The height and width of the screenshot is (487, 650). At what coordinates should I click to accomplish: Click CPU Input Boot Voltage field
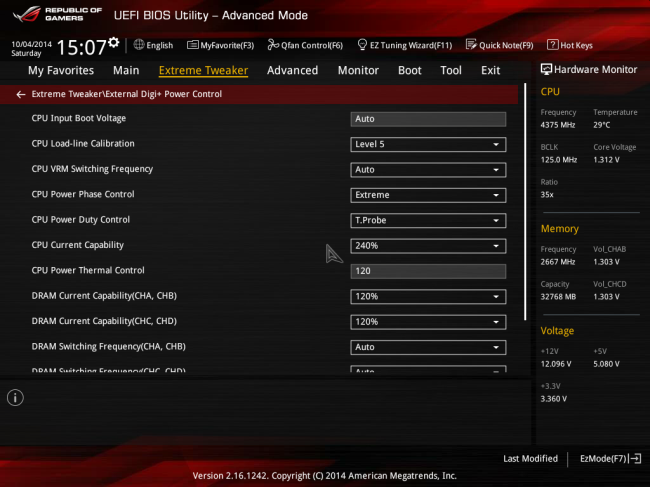428,119
